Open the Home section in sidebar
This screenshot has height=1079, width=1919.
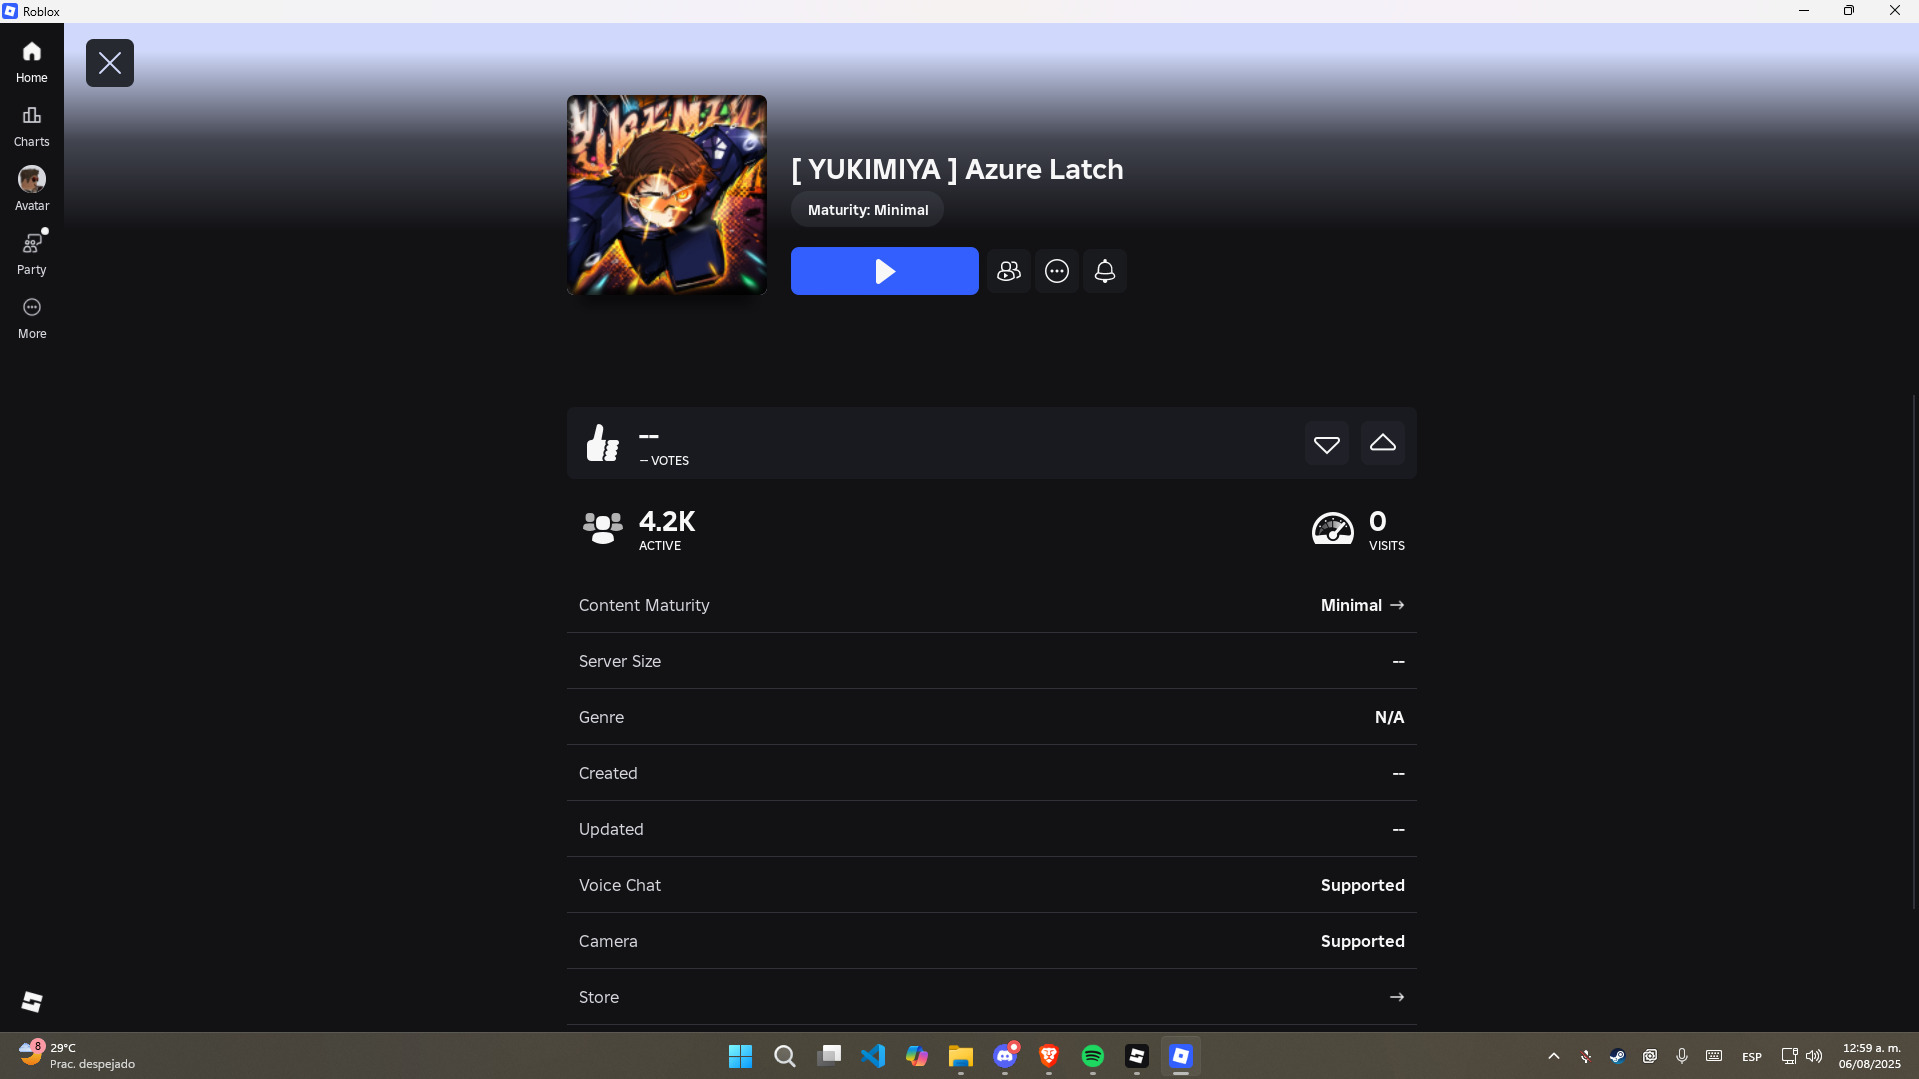(x=31, y=60)
